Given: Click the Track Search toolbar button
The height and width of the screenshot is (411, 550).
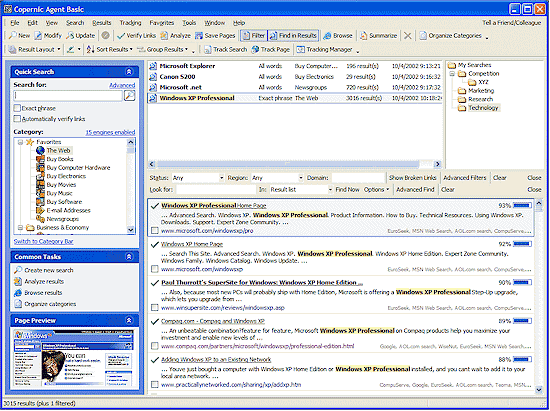Looking at the screenshot, I should coord(226,49).
